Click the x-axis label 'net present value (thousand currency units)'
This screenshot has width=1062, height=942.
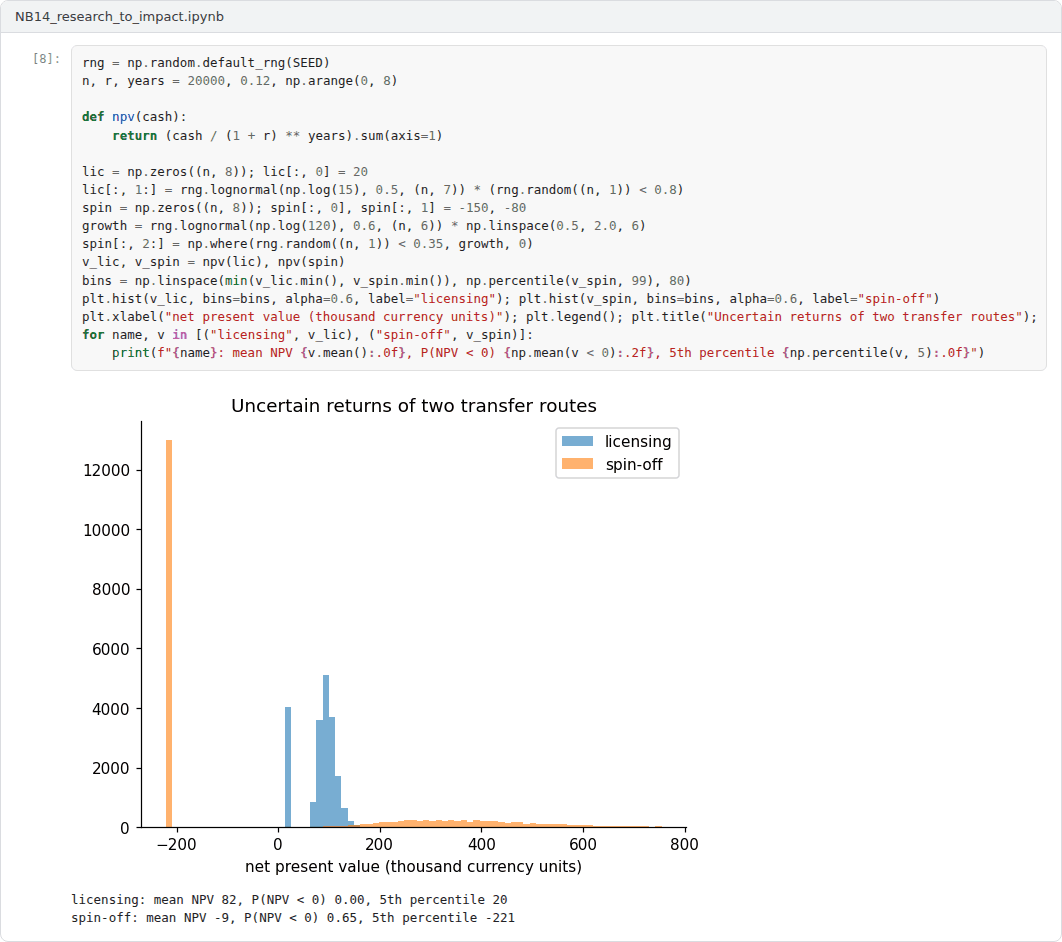[413, 867]
